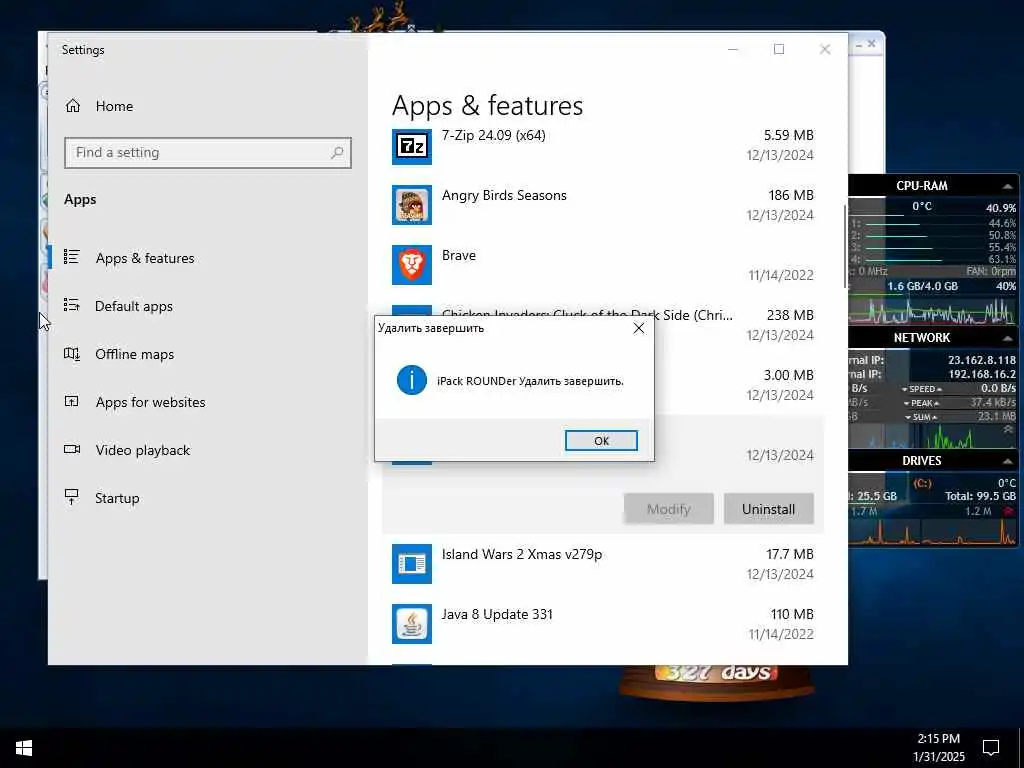Click the Video playback camera icon
Viewport: 1024px width, 768px height.
[x=72, y=449]
